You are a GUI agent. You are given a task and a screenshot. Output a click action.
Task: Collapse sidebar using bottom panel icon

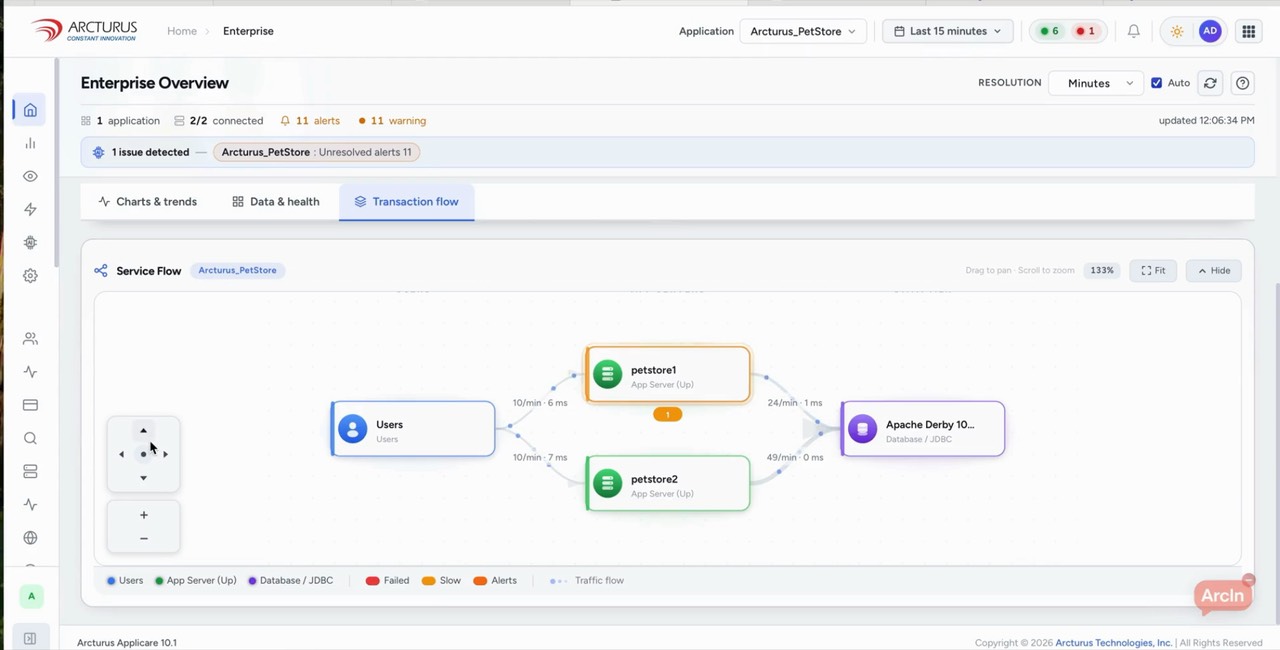(30, 638)
